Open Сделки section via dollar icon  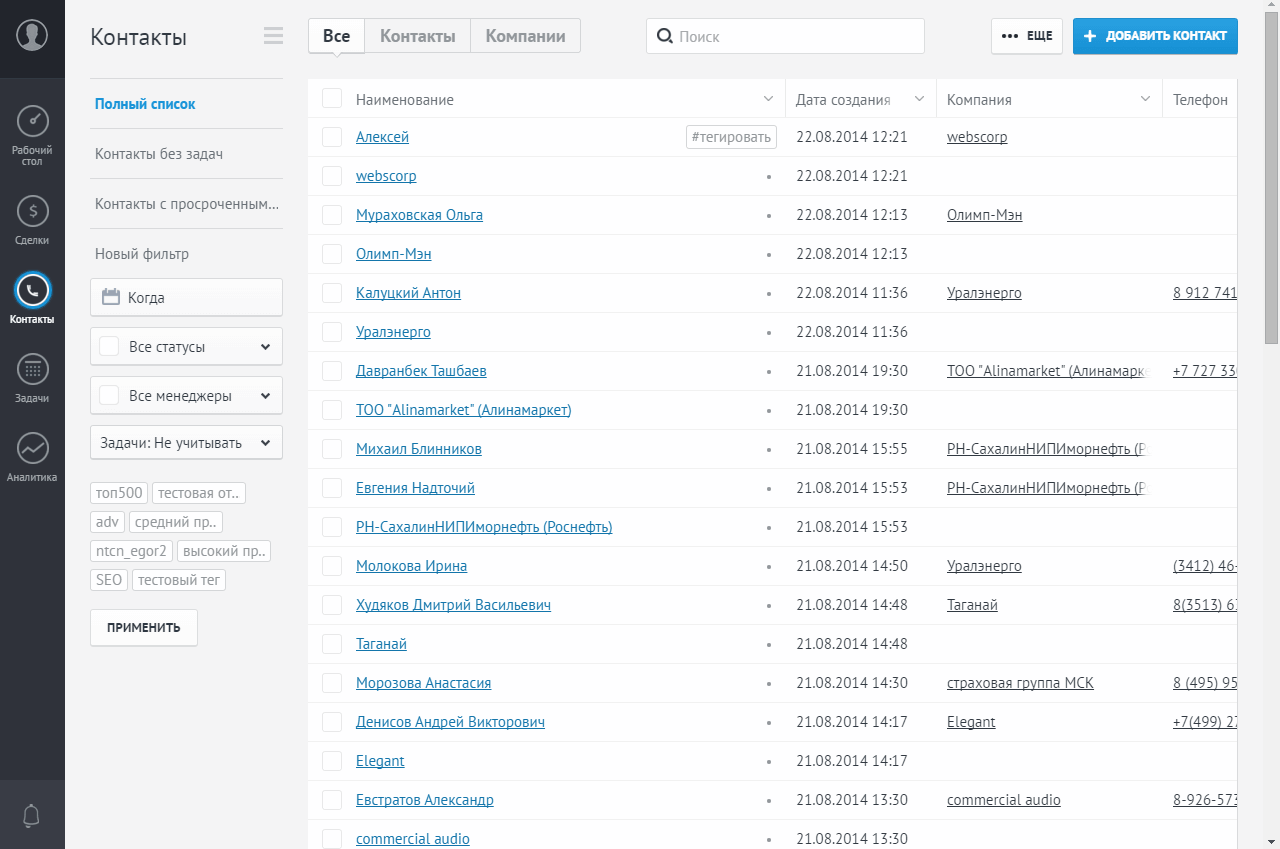32,211
